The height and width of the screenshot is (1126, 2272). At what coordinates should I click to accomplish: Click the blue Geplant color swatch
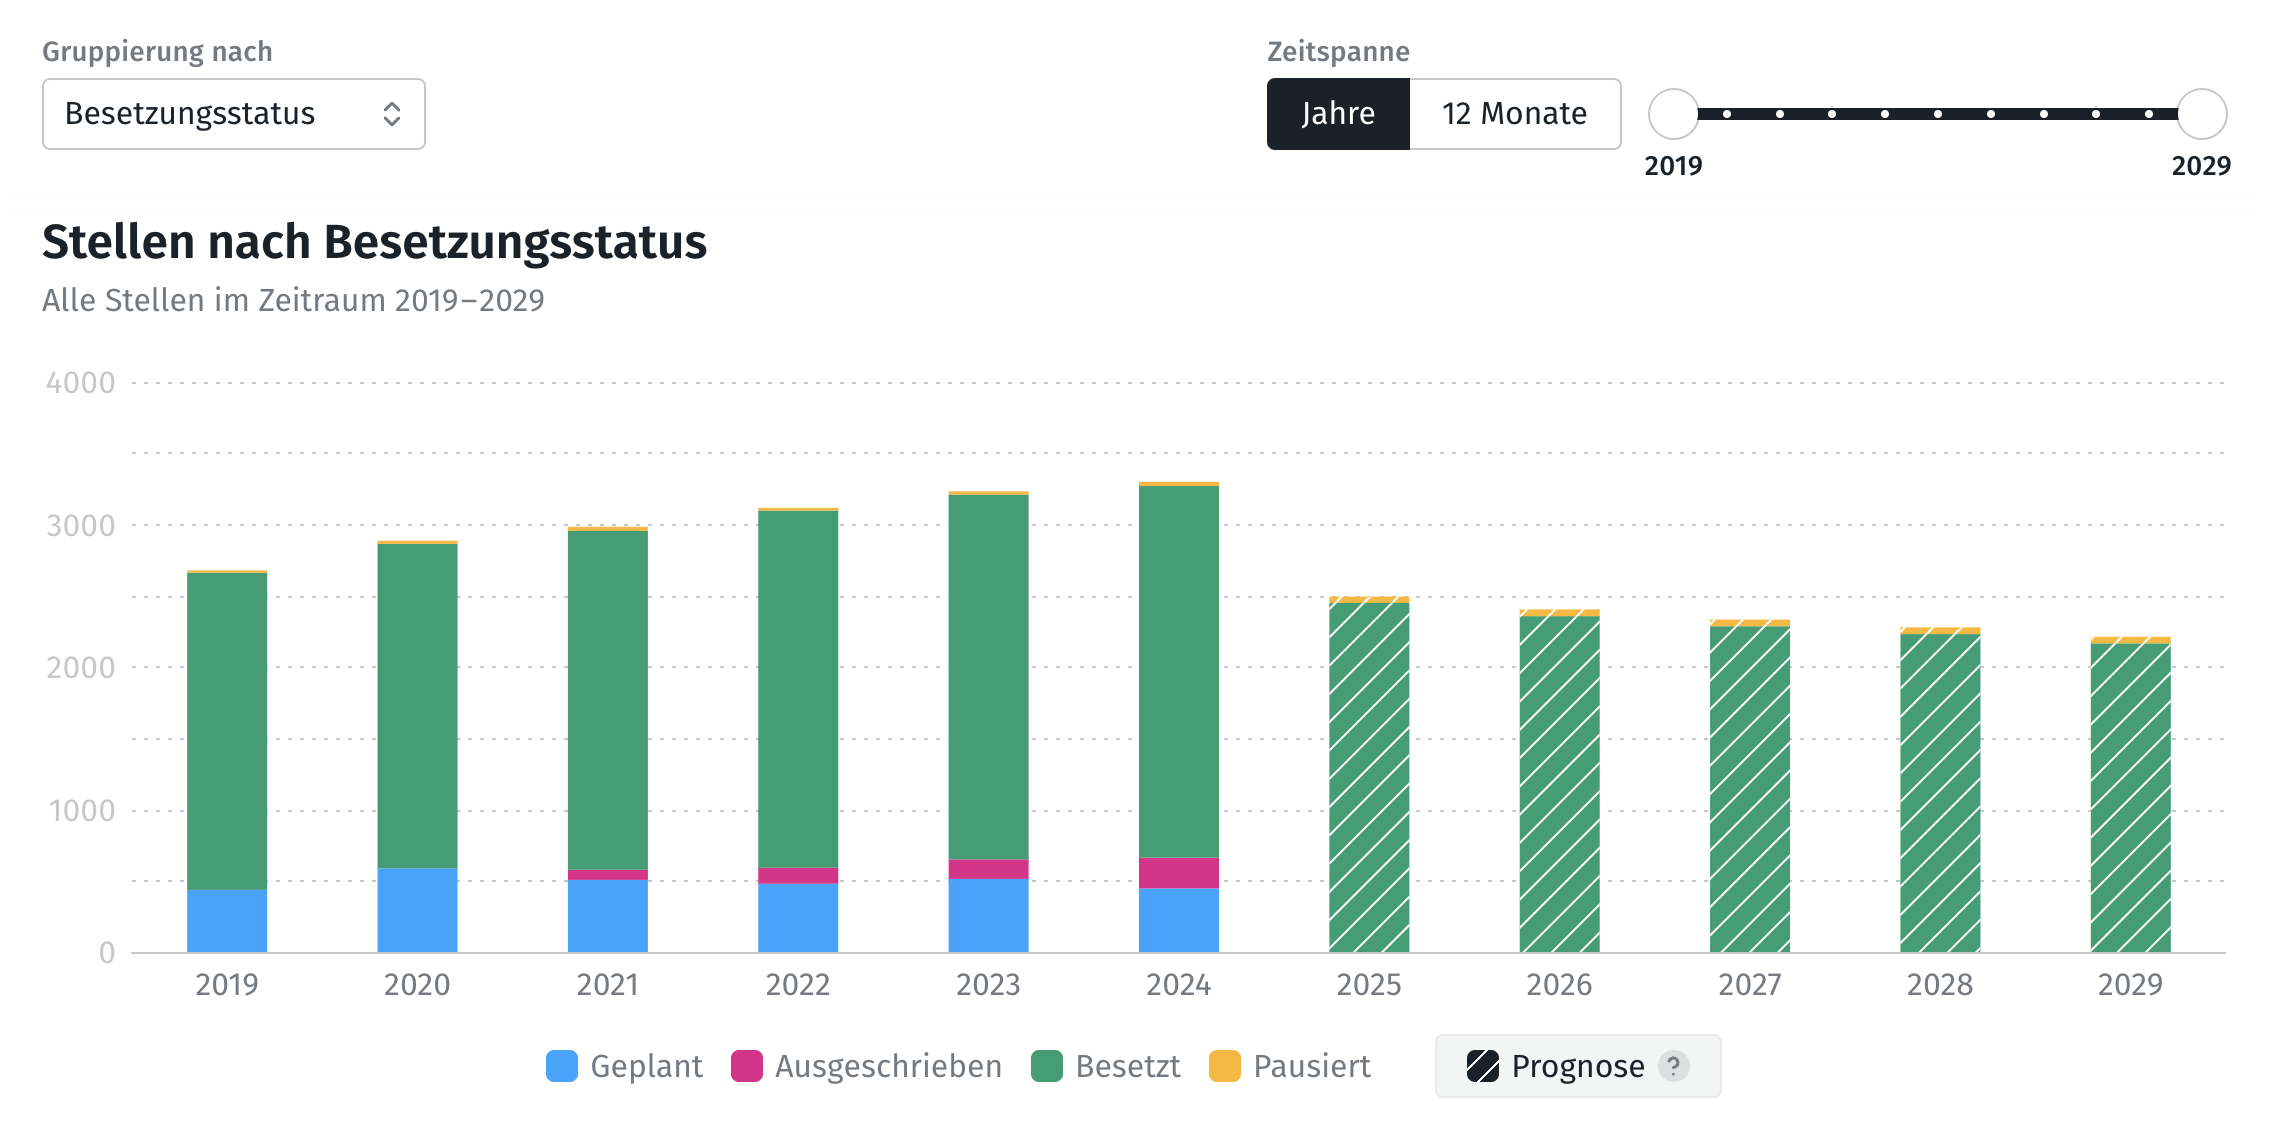(x=562, y=1066)
